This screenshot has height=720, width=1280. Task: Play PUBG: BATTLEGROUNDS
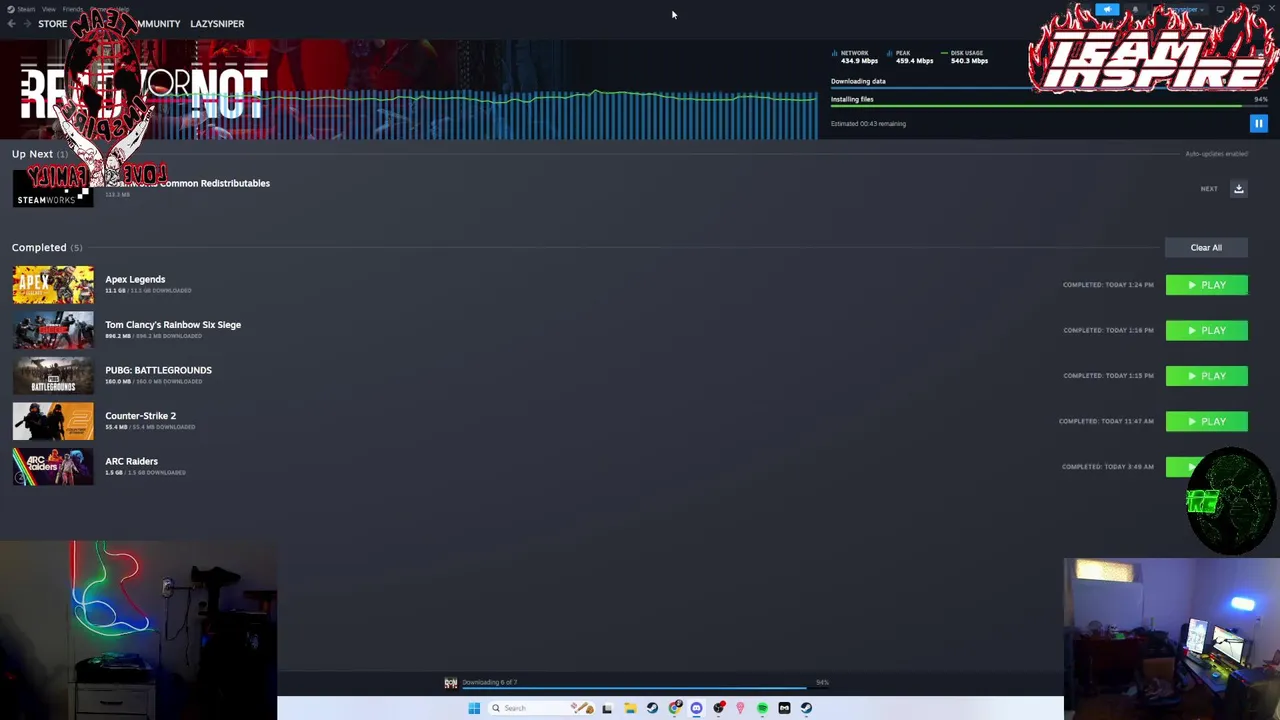[x=1206, y=376]
